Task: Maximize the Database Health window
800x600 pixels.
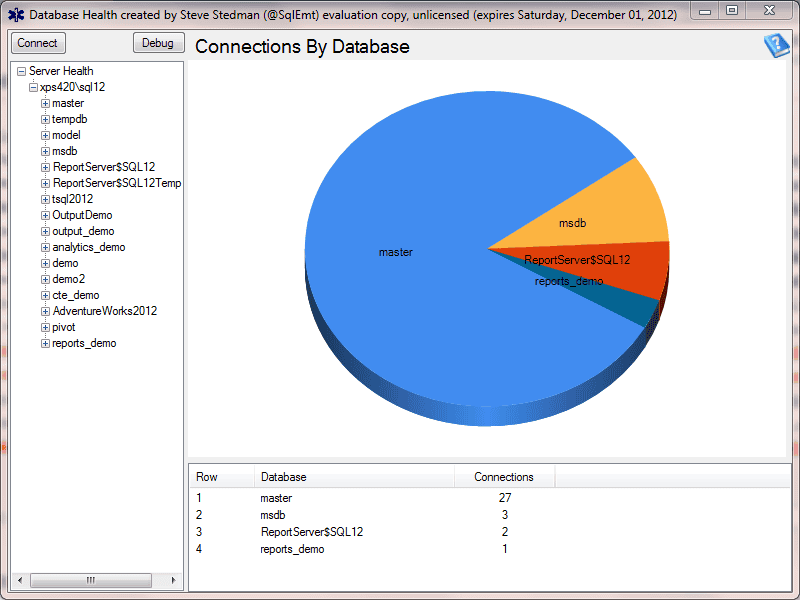Action: click(732, 11)
